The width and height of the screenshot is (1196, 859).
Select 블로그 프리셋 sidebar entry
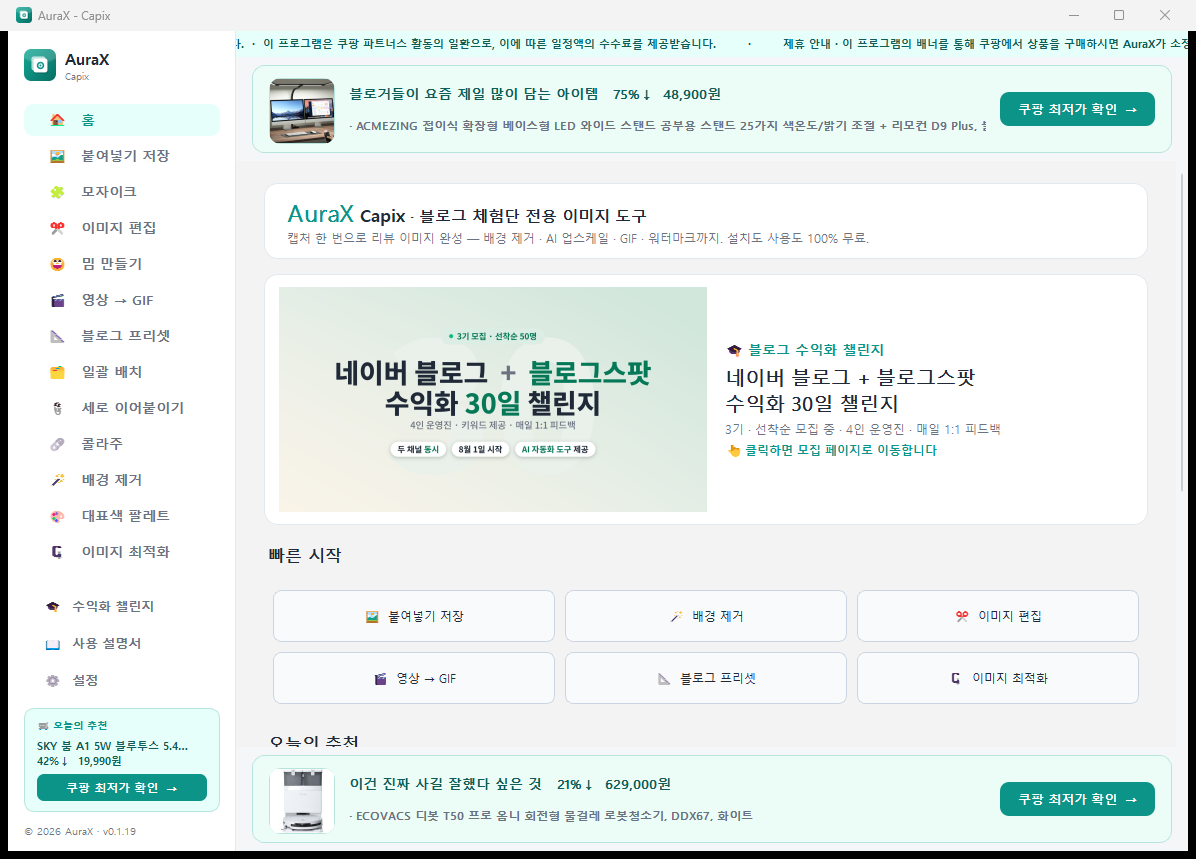[x=122, y=336]
